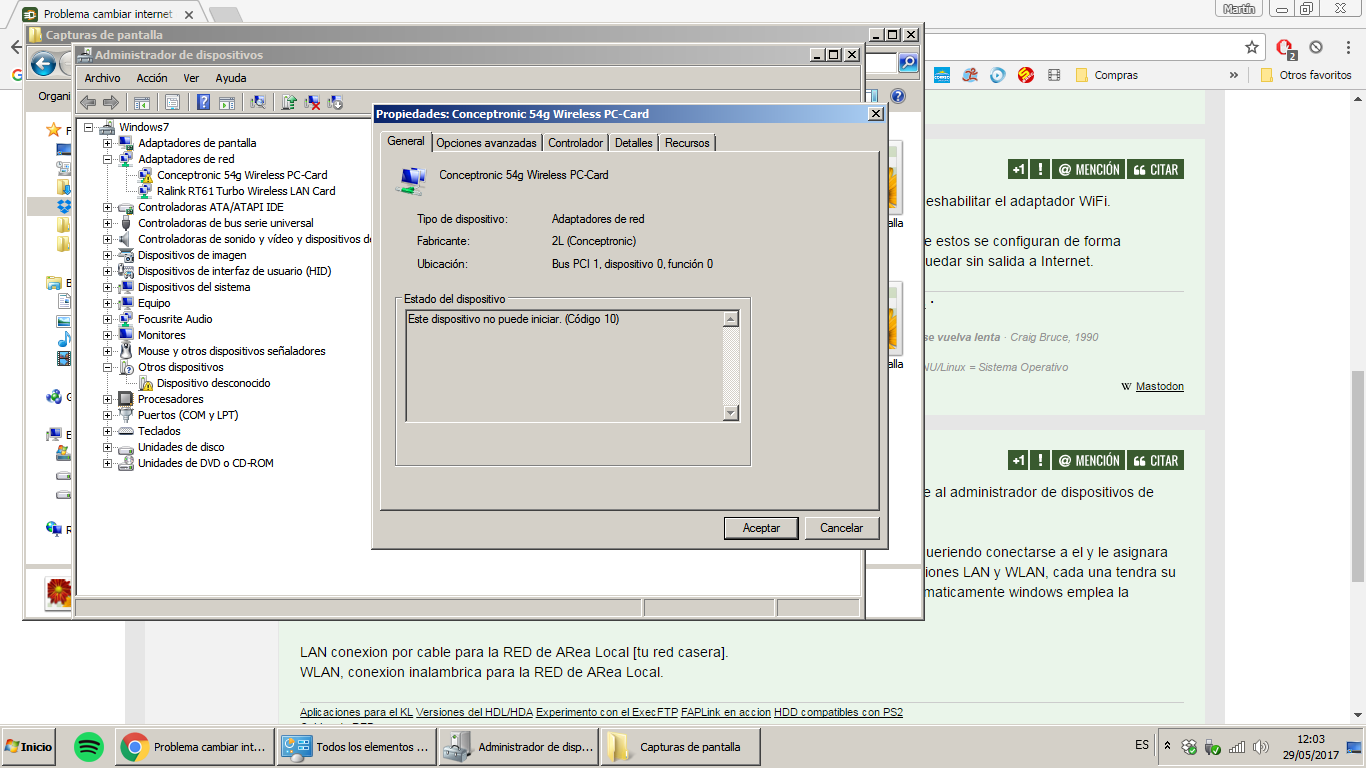Open the Compras bookmarks folder
This screenshot has width=1366, height=768.
tap(1106, 75)
